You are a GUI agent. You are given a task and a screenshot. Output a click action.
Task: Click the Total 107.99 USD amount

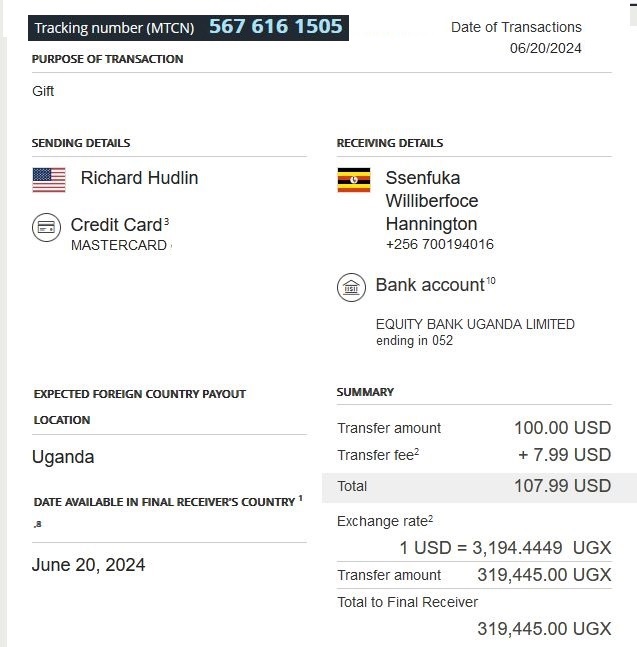[562, 486]
